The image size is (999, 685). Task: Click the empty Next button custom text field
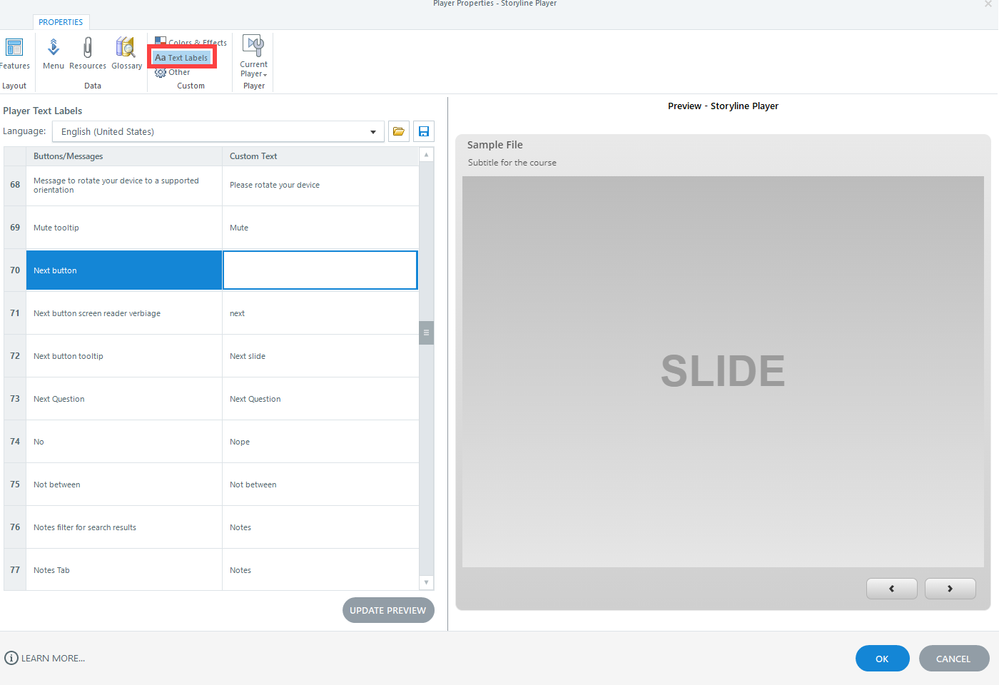[x=320, y=270]
